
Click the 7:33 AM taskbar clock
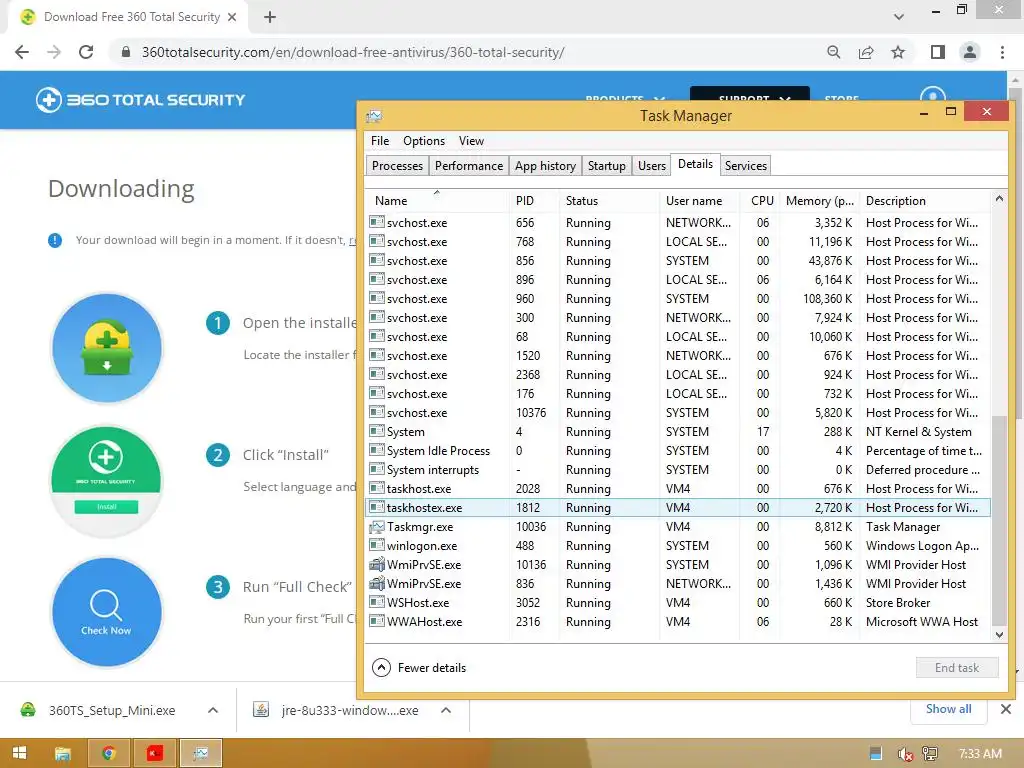[980, 754]
